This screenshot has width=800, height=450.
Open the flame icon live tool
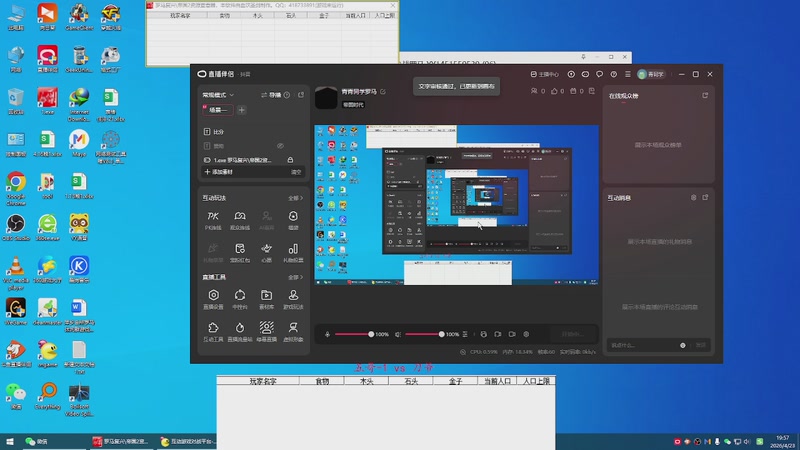click(x=240, y=331)
